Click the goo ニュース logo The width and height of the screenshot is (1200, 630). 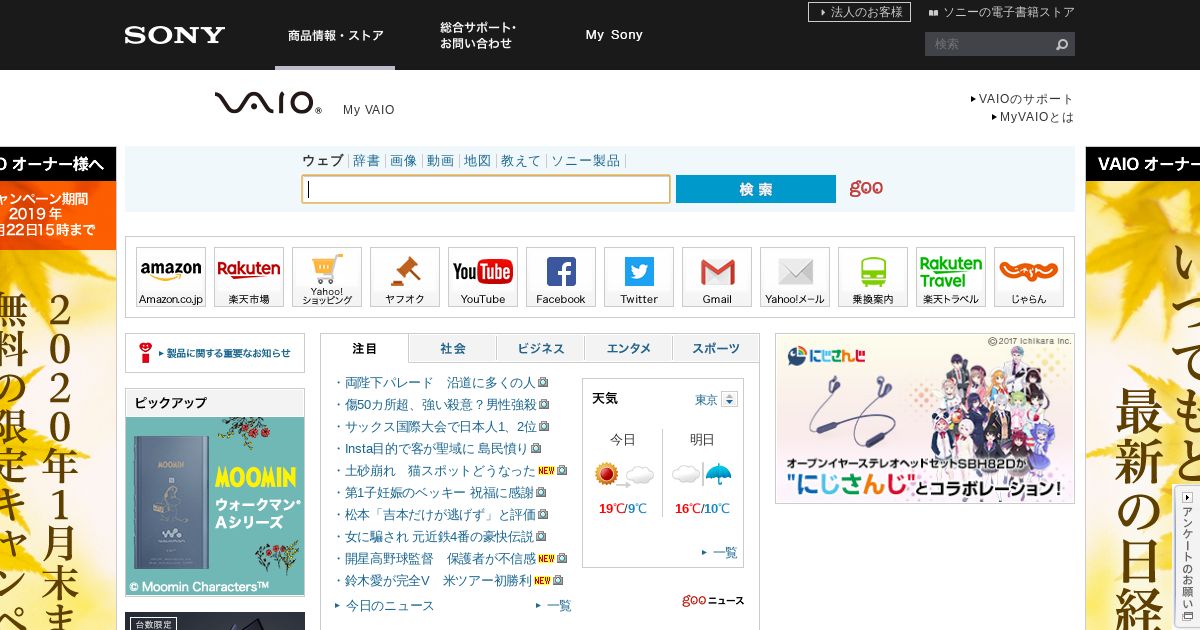pos(713,600)
